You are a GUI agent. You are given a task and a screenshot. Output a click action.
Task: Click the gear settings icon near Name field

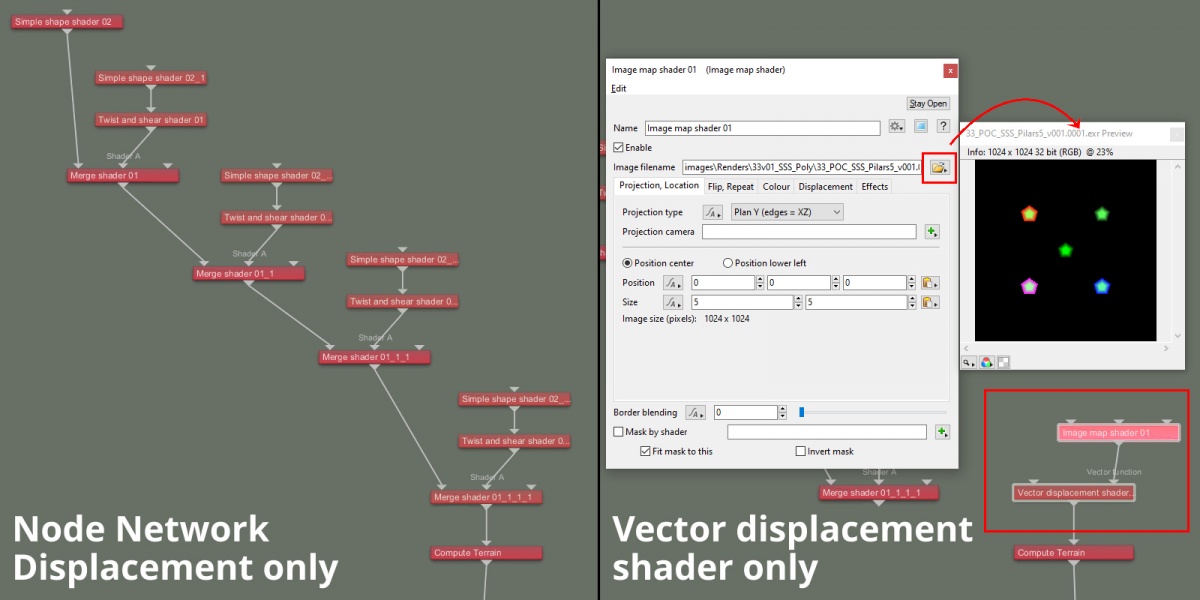tap(895, 126)
